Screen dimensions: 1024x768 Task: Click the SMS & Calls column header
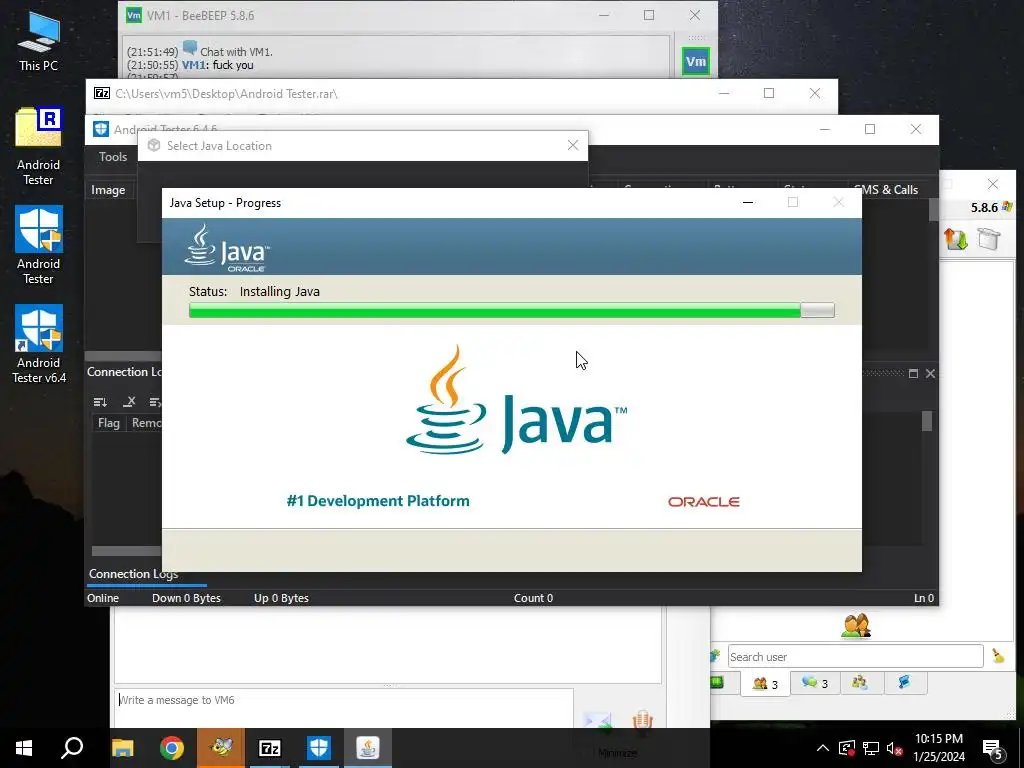point(886,189)
